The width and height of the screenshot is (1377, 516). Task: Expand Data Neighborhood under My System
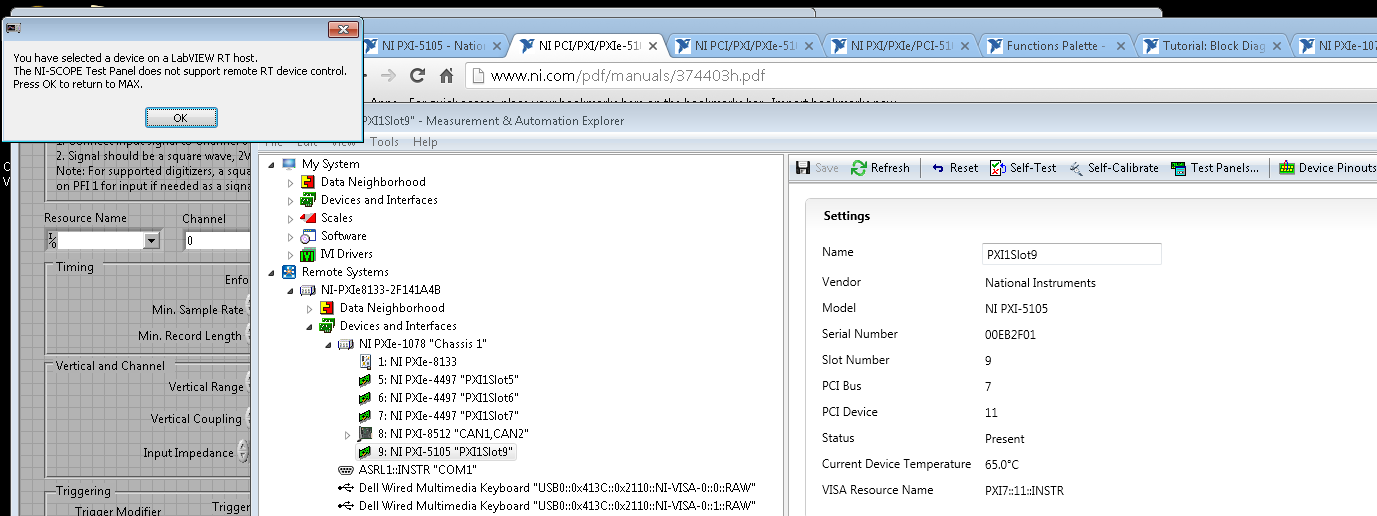(x=291, y=182)
